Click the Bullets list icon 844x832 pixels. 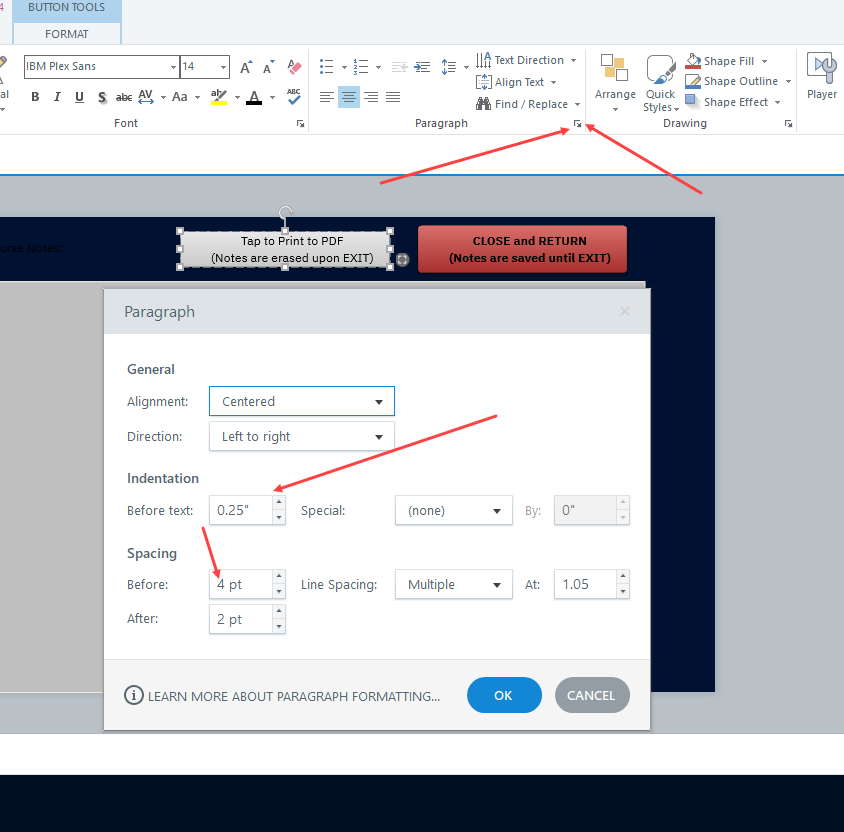pyautogui.click(x=327, y=67)
